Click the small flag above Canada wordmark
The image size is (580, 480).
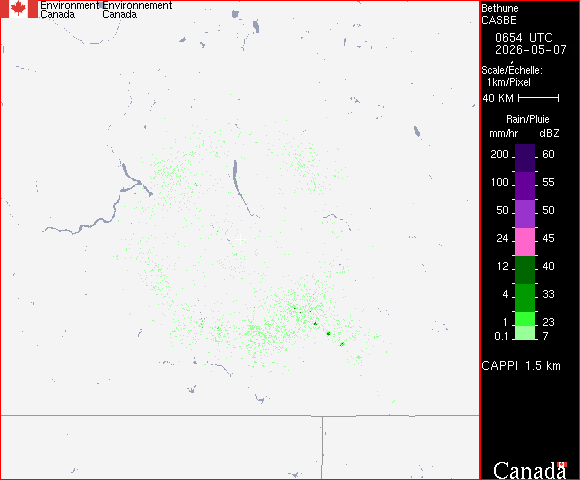tap(562, 464)
